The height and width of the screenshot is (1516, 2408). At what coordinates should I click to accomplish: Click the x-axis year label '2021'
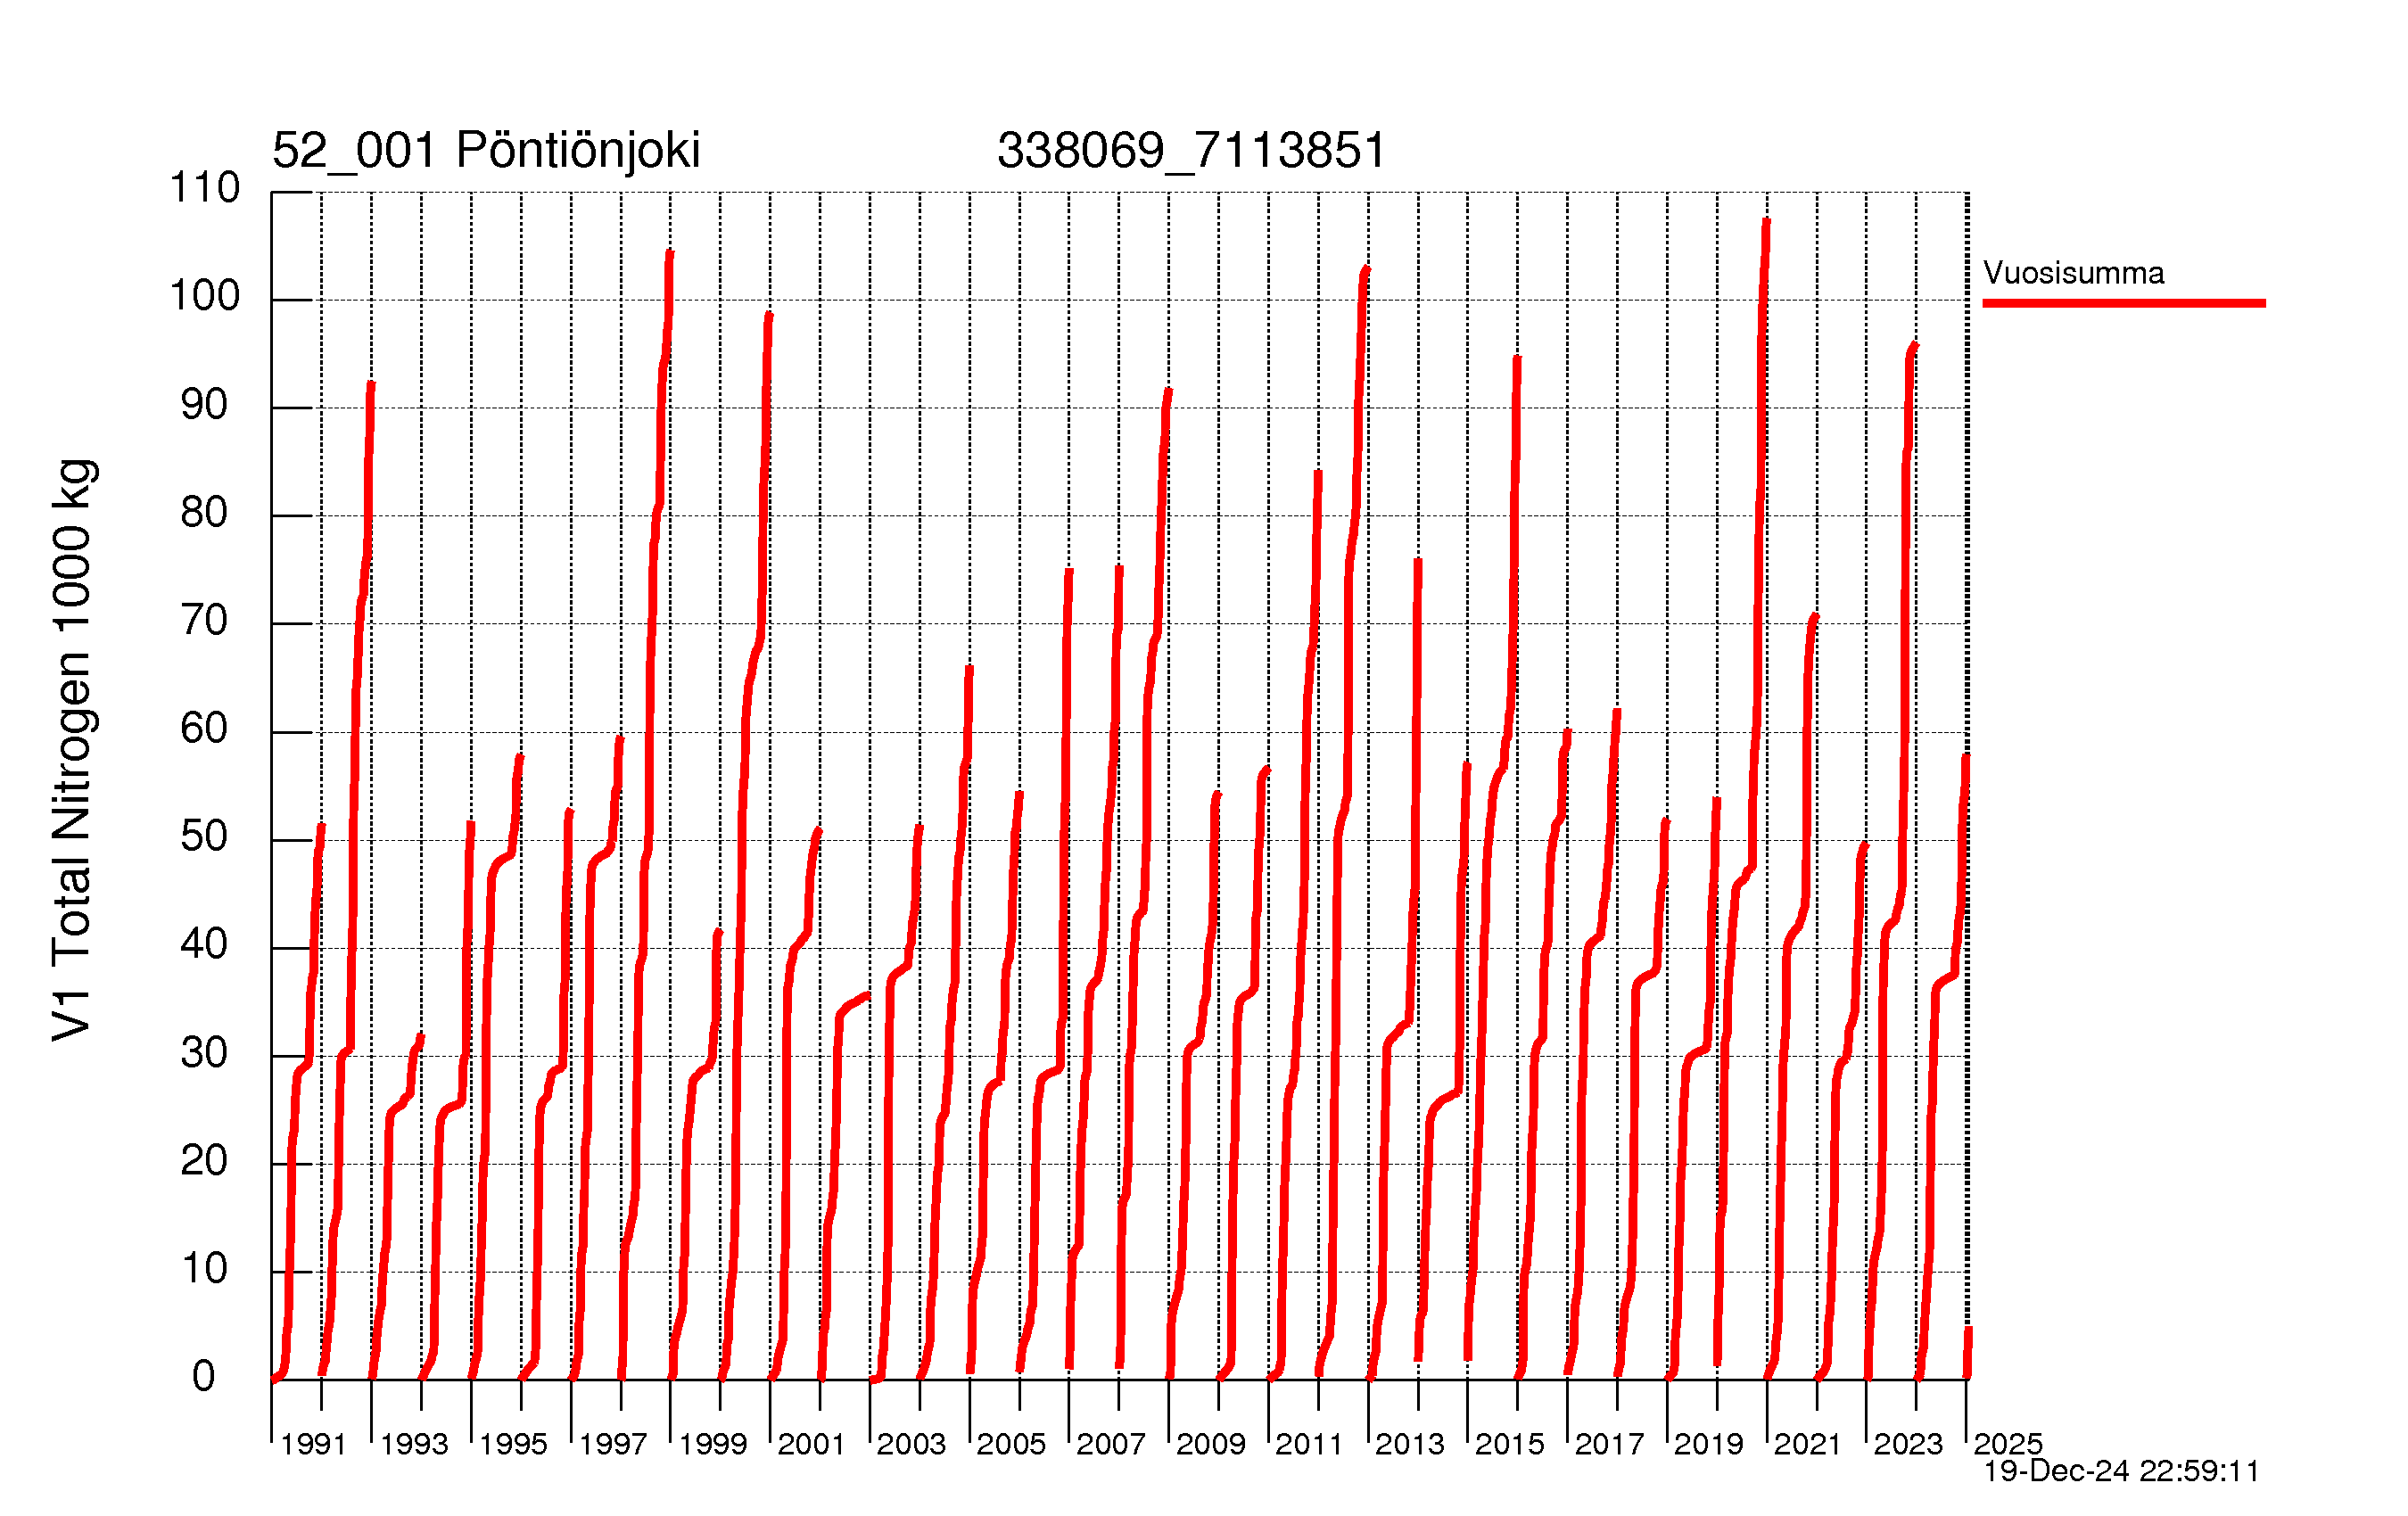click(1808, 1444)
